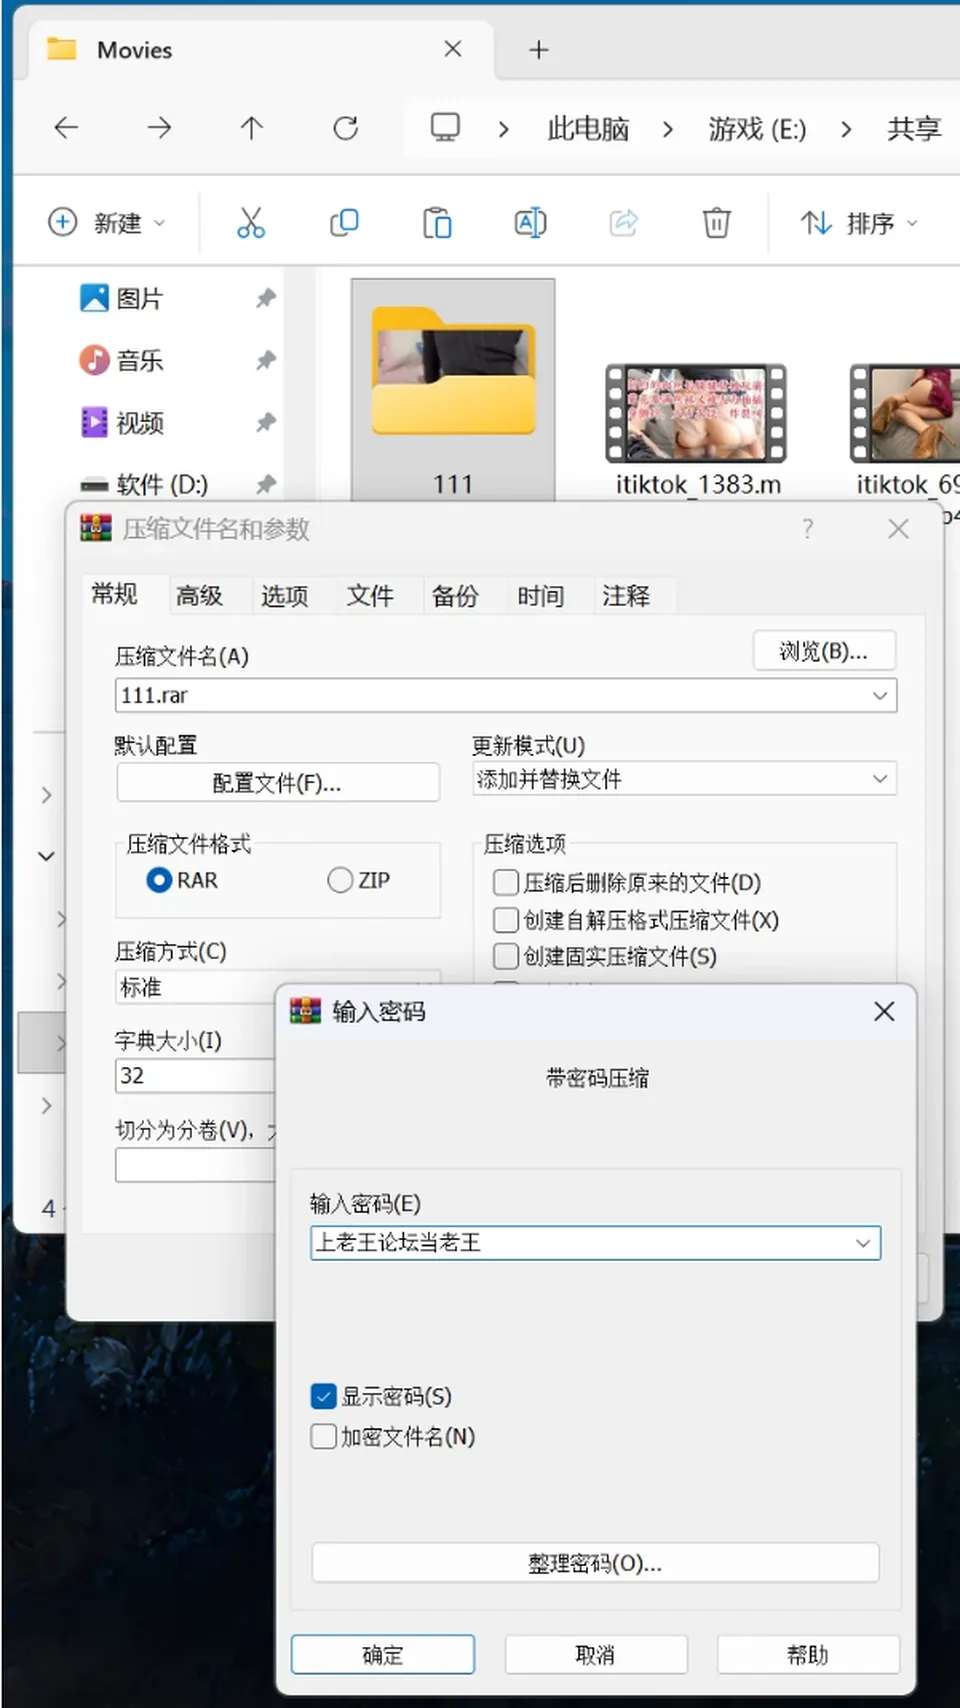Check 加密文件名 checkbox
The height and width of the screenshot is (1708, 960).
[323, 1437]
